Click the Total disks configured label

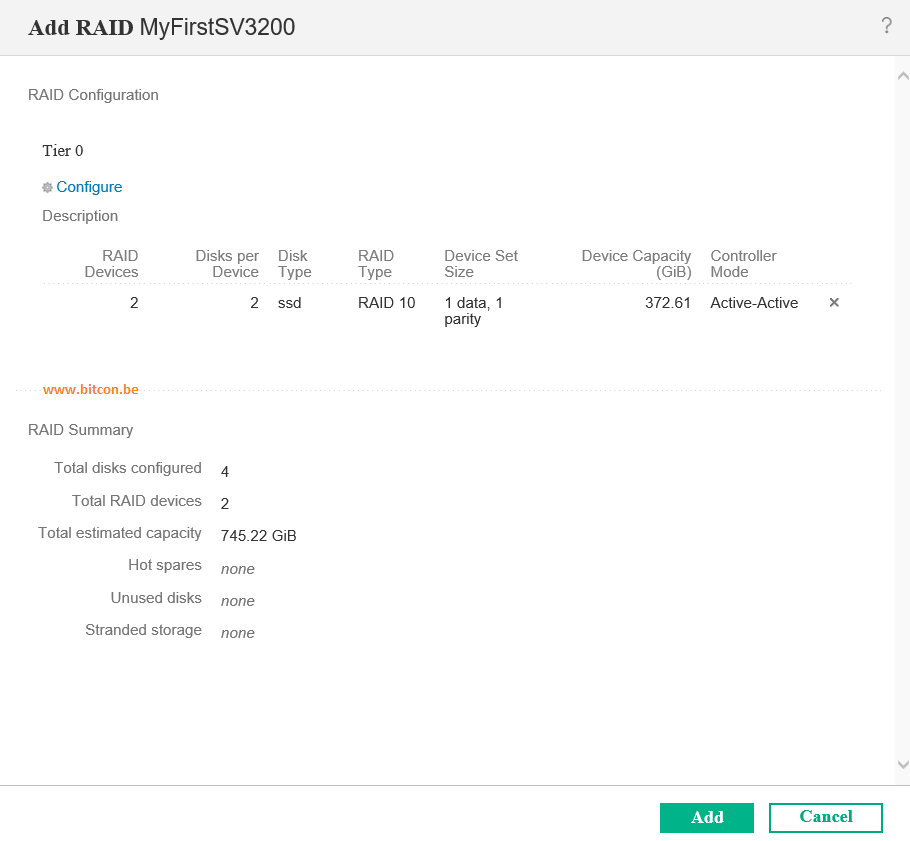pyautogui.click(x=128, y=468)
